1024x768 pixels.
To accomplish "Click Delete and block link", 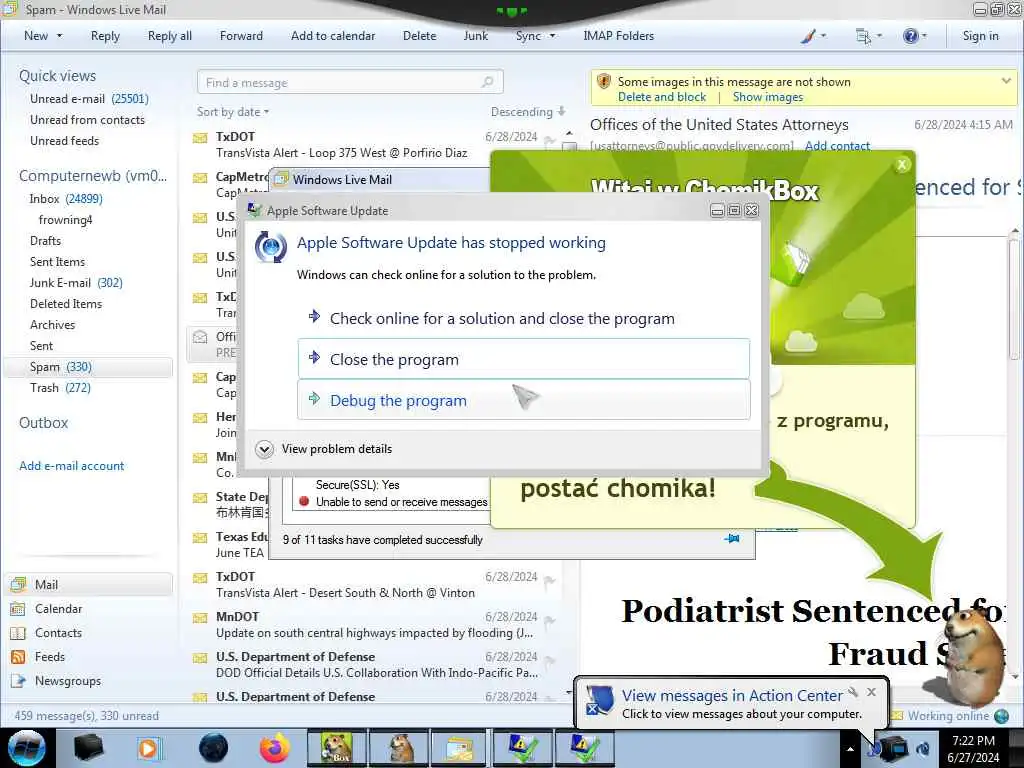I will tap(662, 97).
